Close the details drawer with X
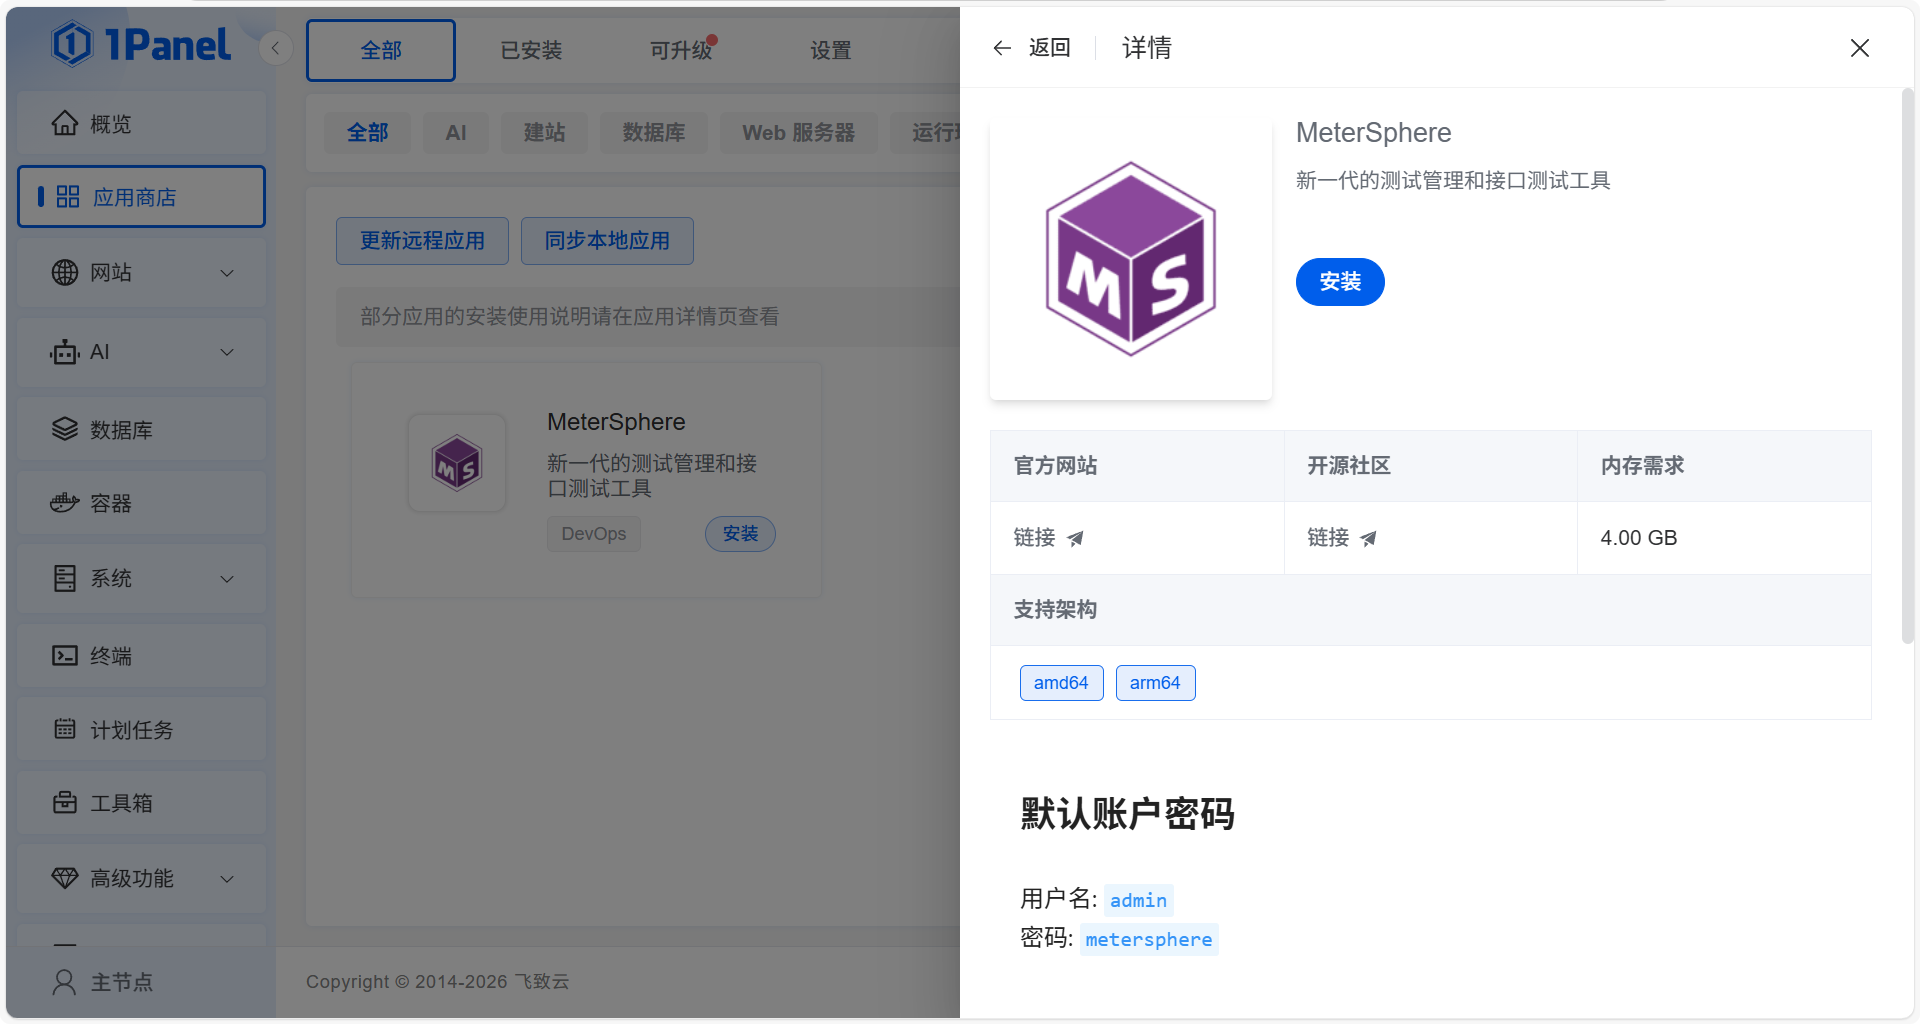This screenshot has height=1024, width=1920. (1860, 48)
